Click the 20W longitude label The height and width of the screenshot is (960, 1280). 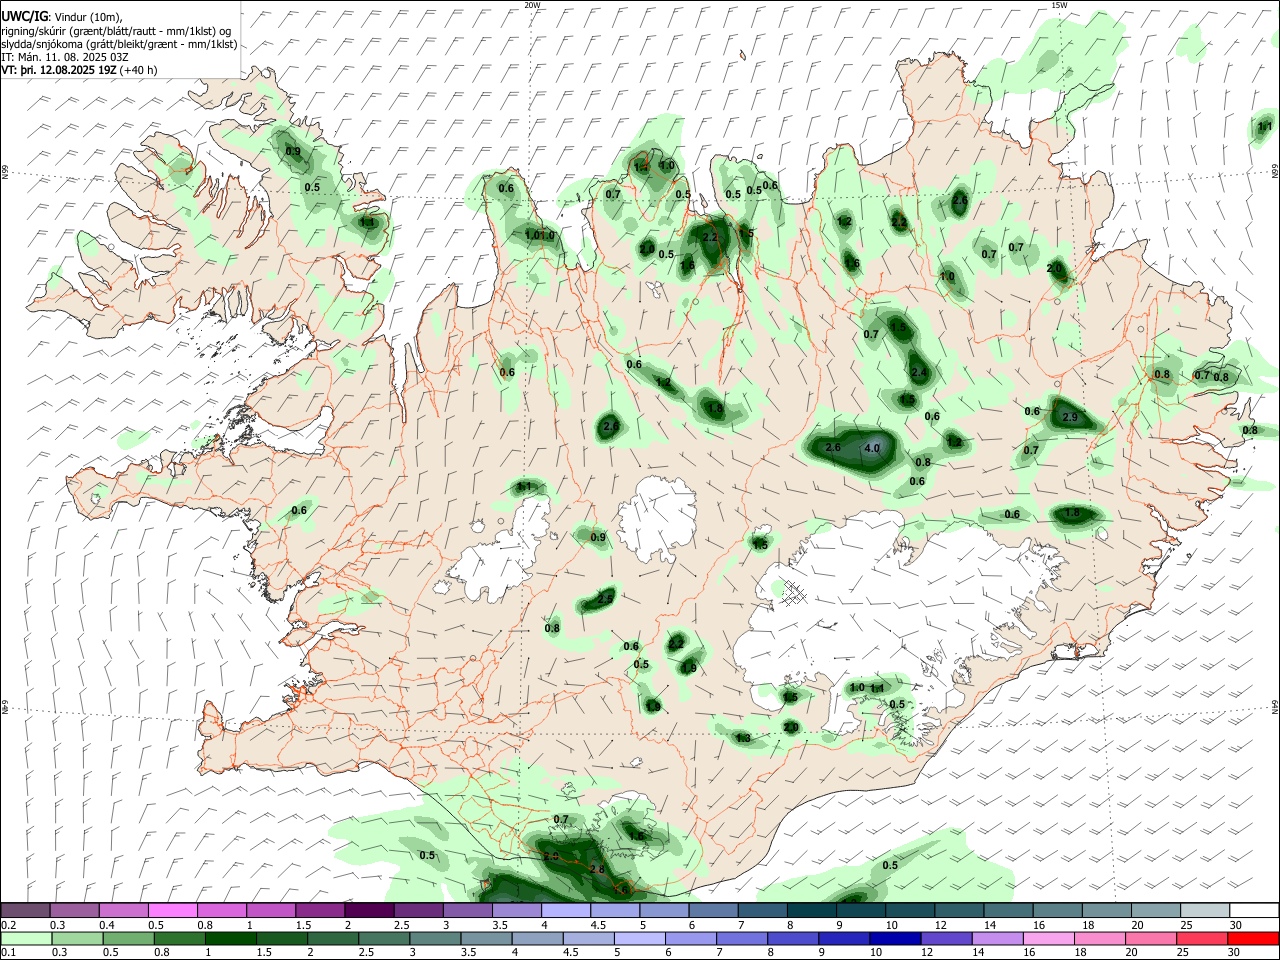532,5
